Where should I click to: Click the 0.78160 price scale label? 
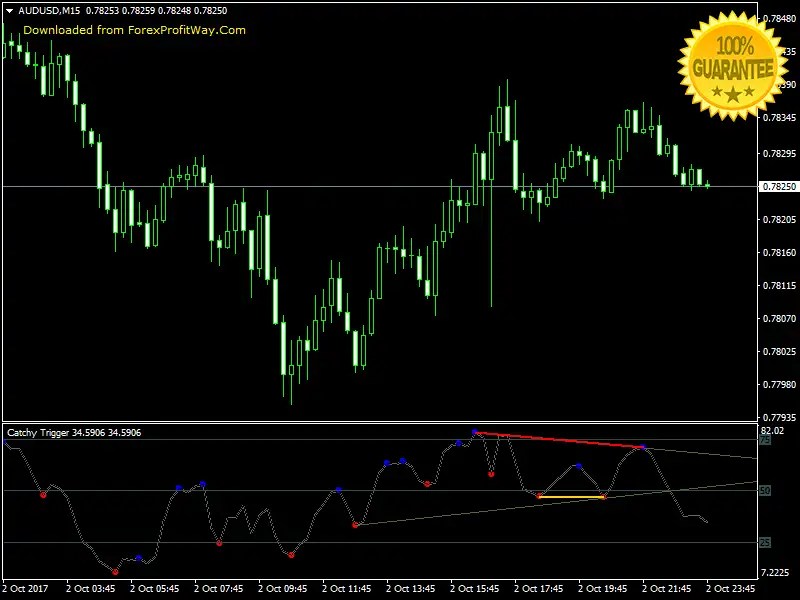click(779, 253)
